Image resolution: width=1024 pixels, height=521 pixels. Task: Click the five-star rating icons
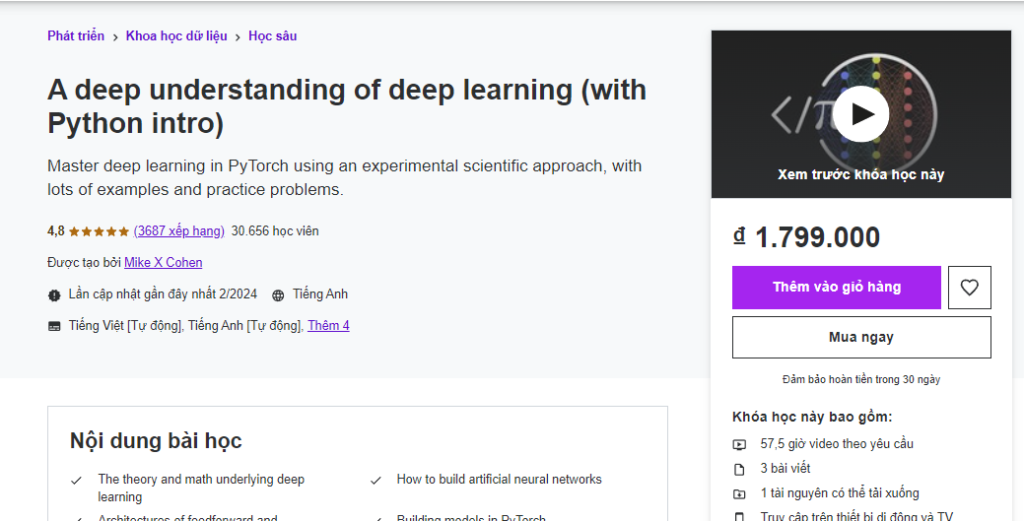[99, 232]
